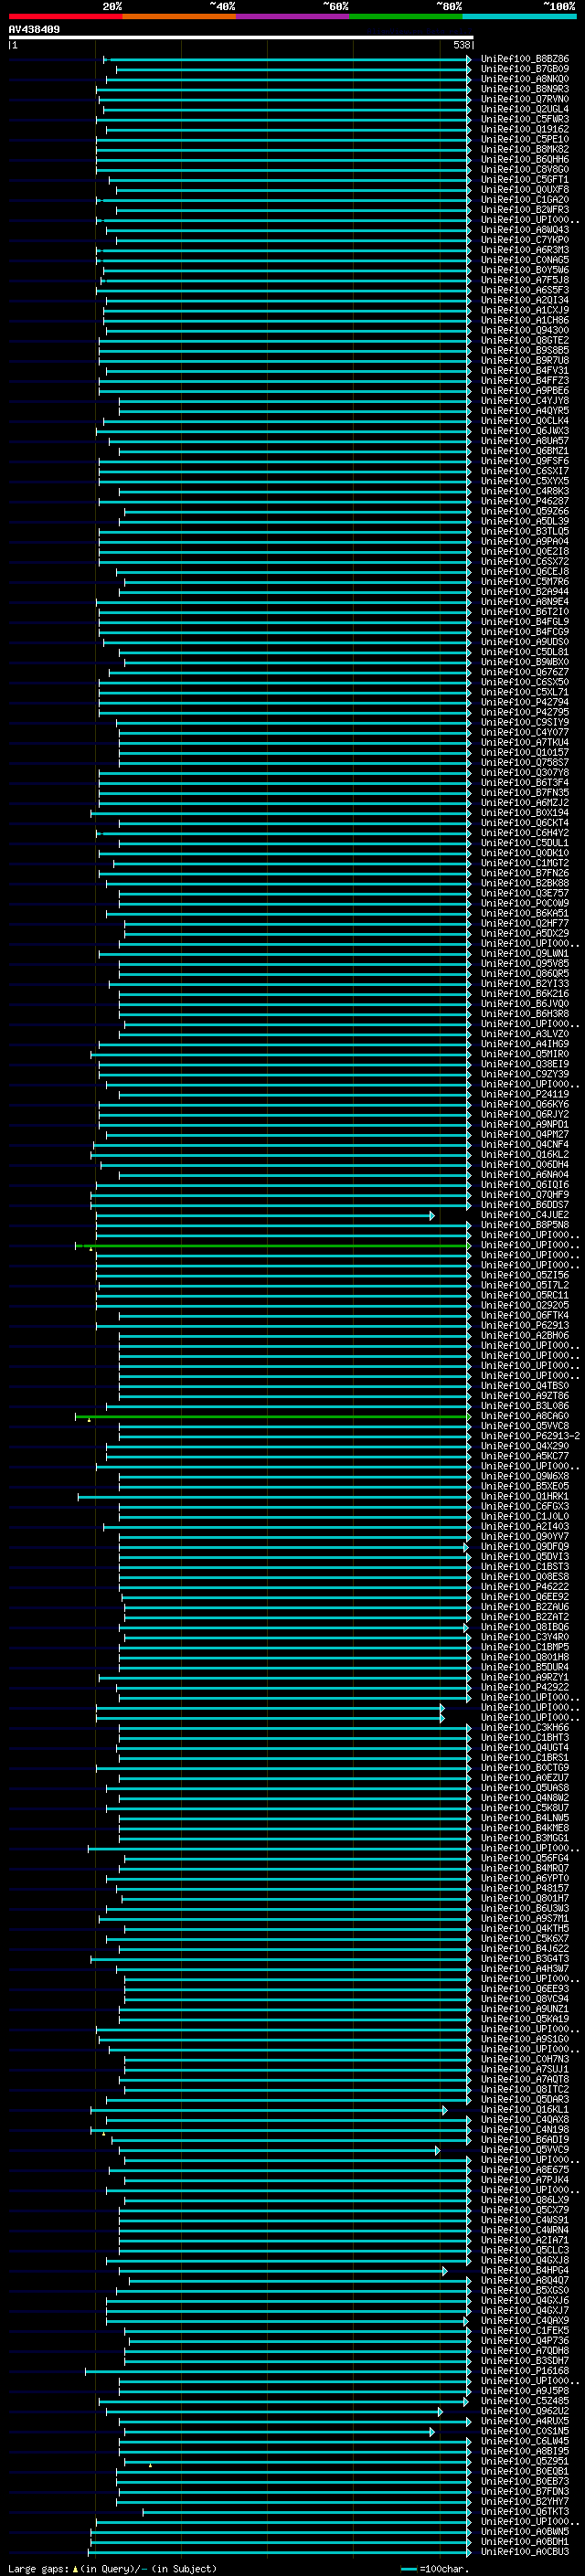Open hit UniRef100_C0S1N5
The width and height of the screenshot is (585, 2576).
(525, 2431)
